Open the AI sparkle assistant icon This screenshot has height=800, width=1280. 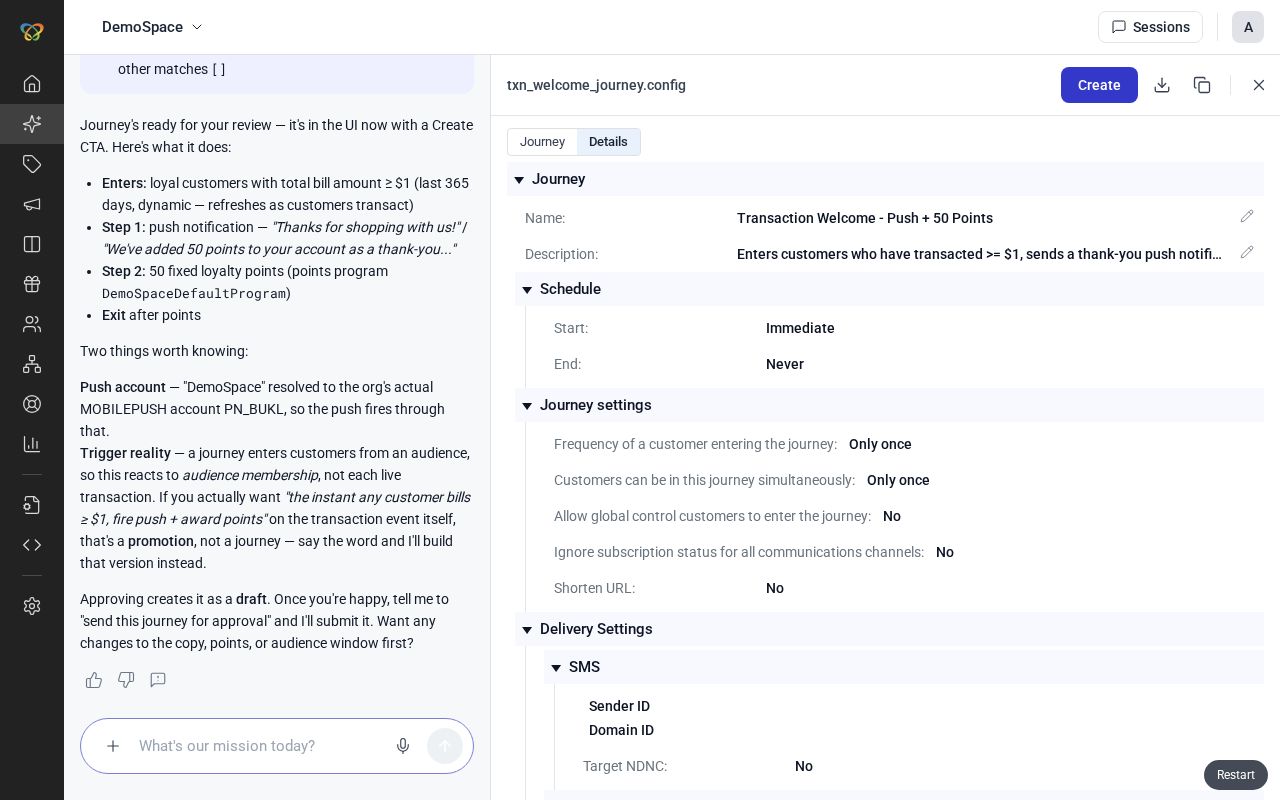[32, 124]
